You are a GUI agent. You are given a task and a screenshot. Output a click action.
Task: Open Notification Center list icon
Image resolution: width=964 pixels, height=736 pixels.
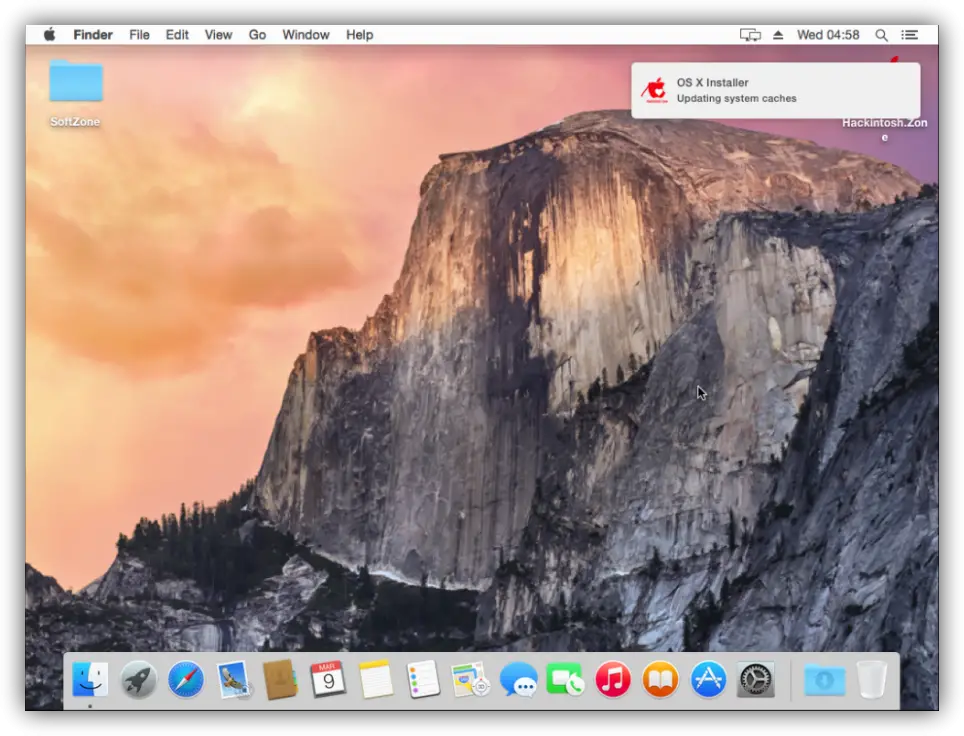[x=910, y=35]
